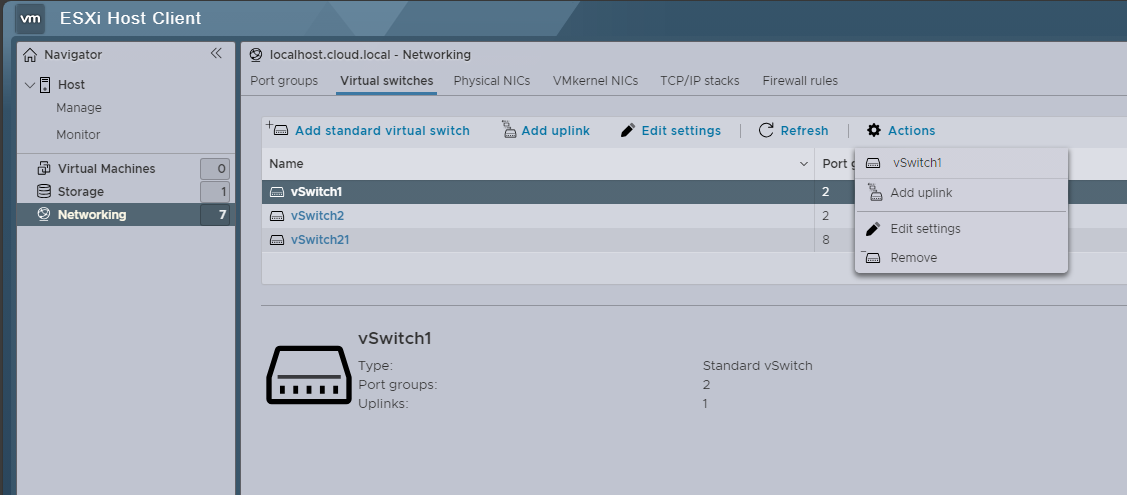
Task: Click the vSwitch1 row switch icon
Action: click(x=277, y=193)
